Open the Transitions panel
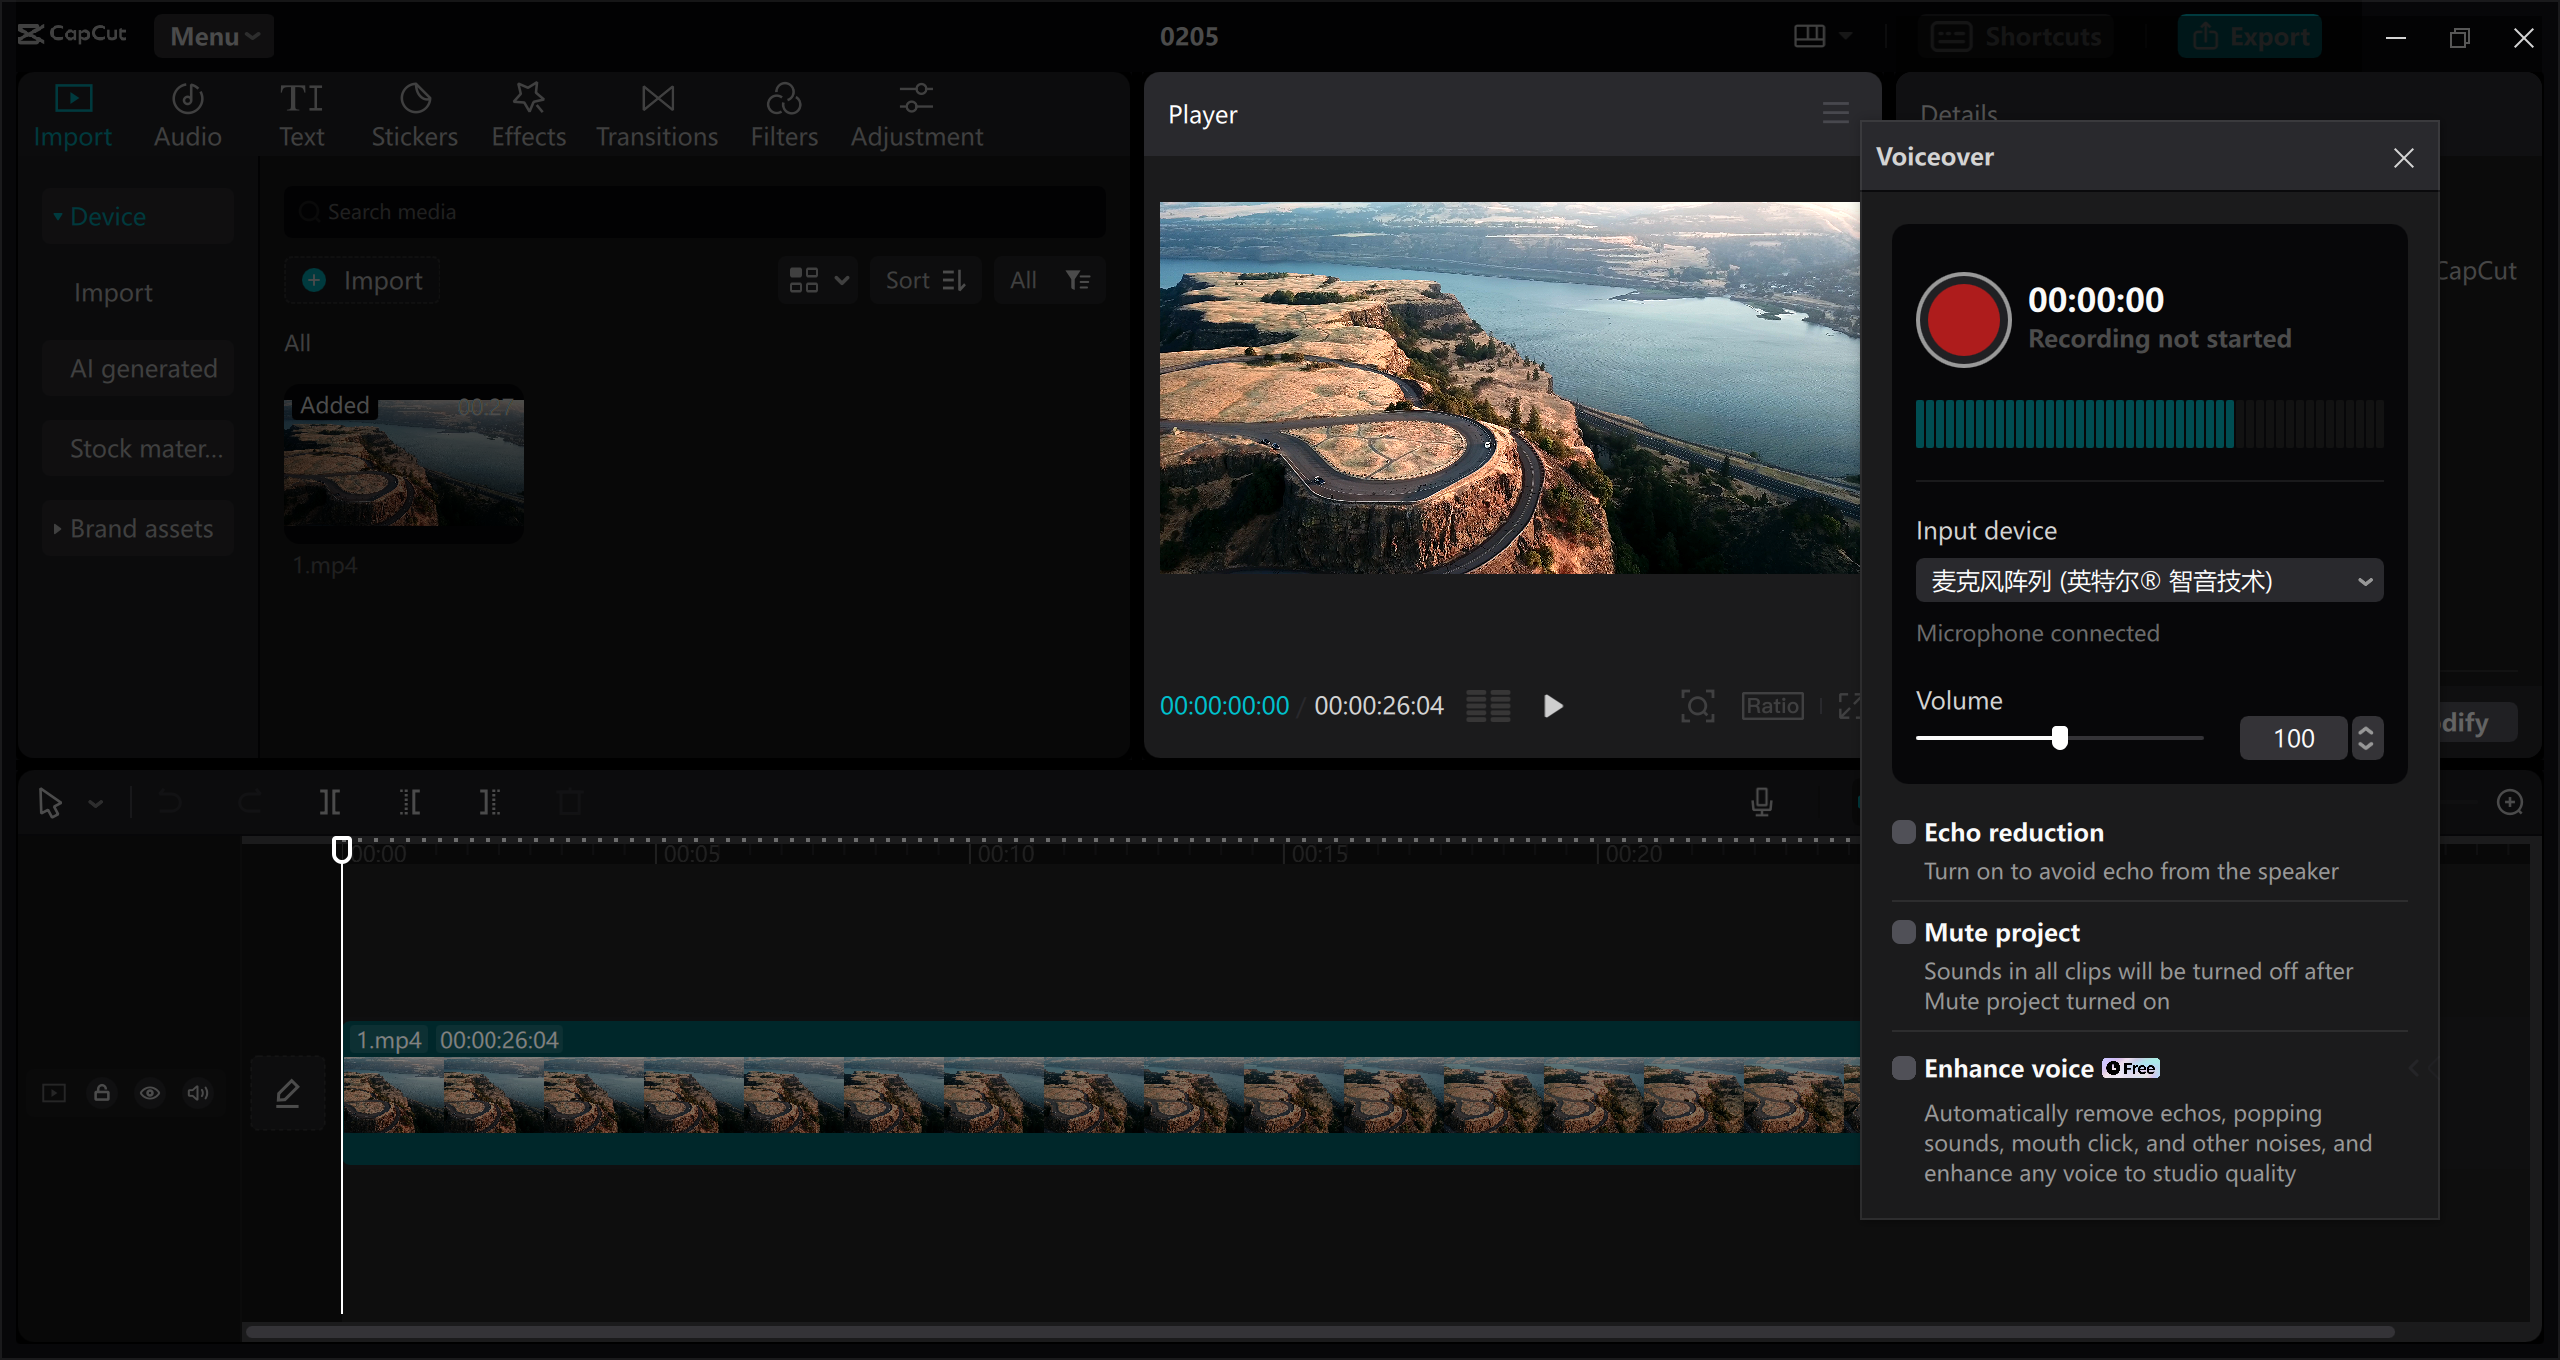The height and width of the screenshot is (1360, 2560). (x=656, y=113)
